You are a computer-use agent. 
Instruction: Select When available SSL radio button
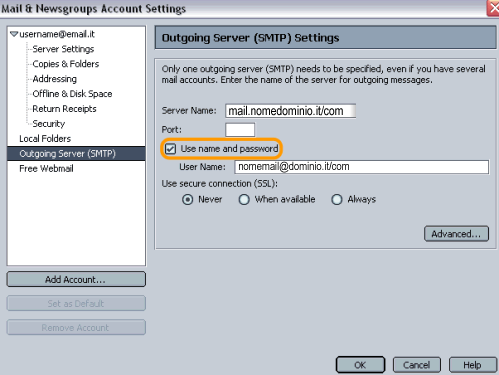244,199
